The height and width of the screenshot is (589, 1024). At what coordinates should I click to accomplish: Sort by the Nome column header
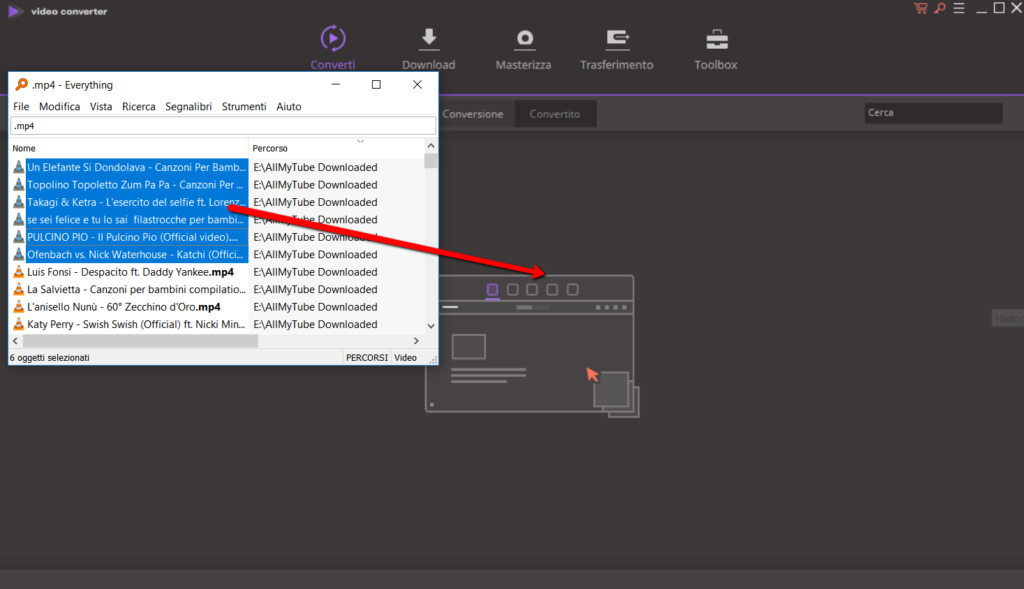(129, 148)
